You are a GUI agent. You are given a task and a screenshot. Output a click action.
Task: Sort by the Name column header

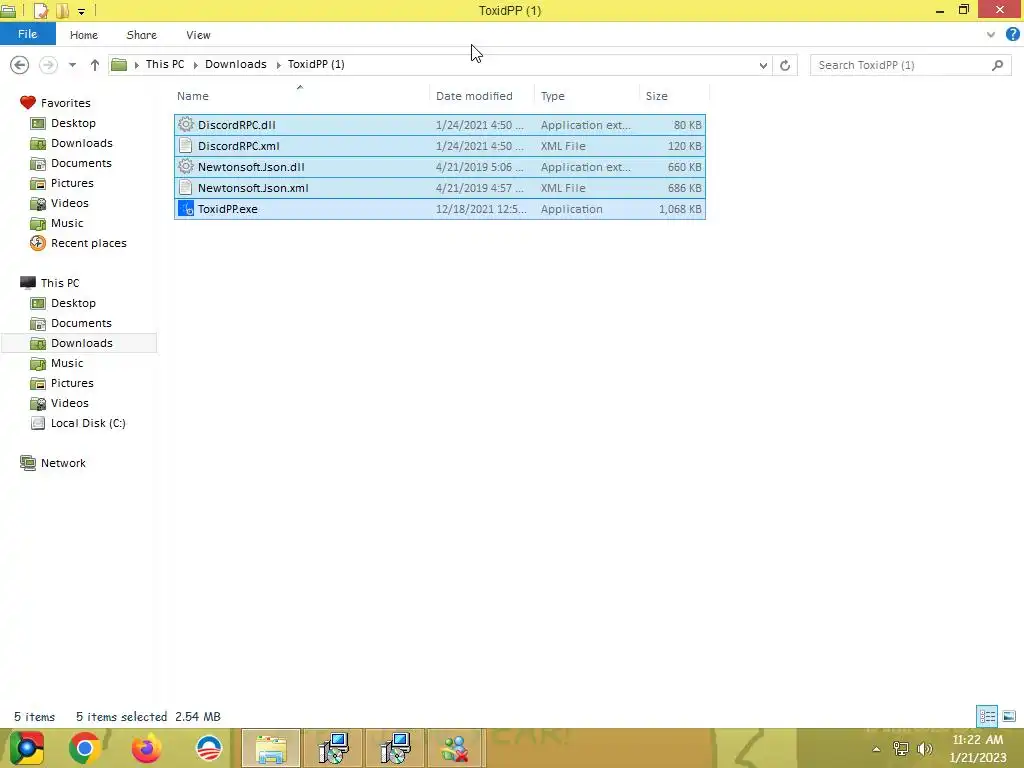[193, 96]
